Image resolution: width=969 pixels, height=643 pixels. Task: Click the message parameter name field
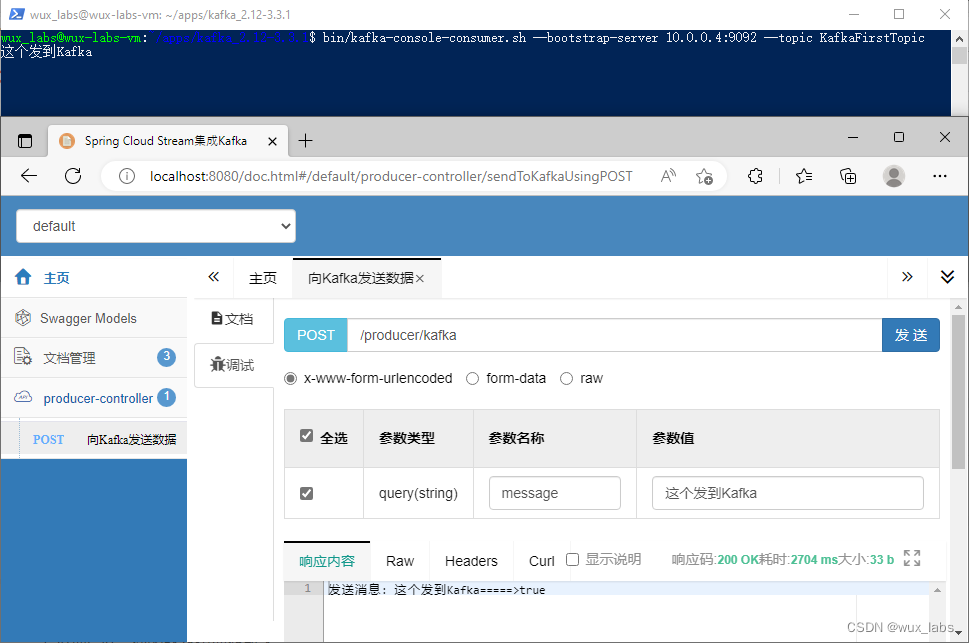pos(554,493)
